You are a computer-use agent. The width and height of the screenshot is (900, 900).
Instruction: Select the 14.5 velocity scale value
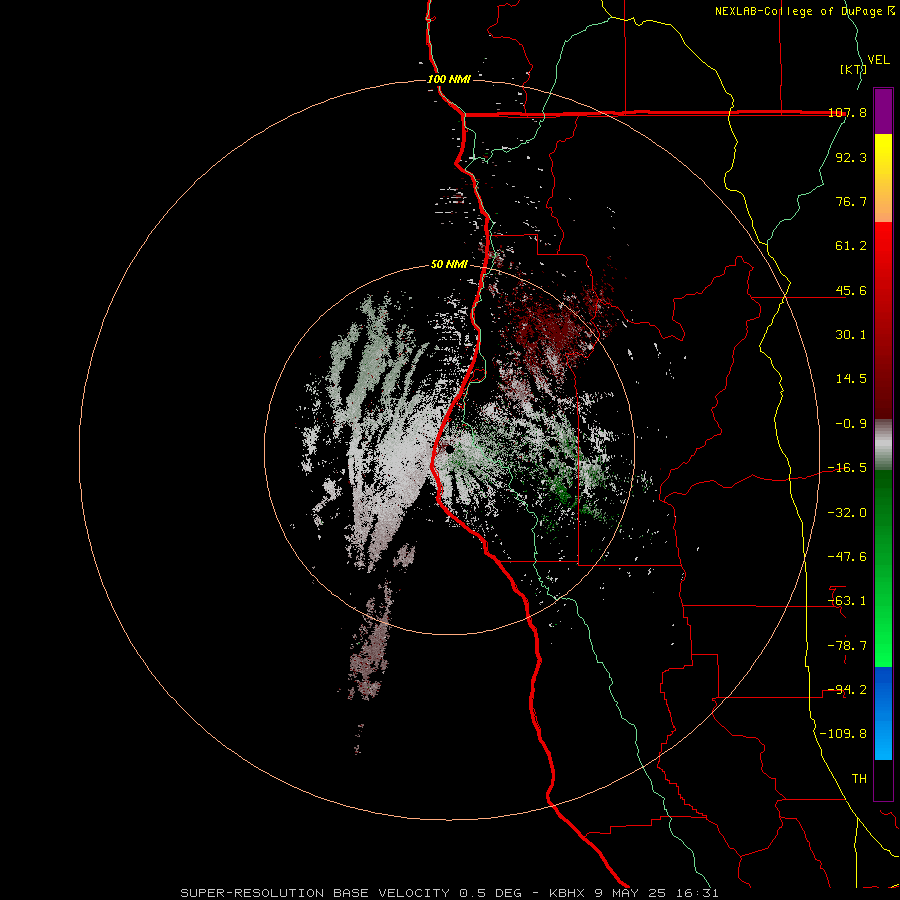(x=851, y=379)
